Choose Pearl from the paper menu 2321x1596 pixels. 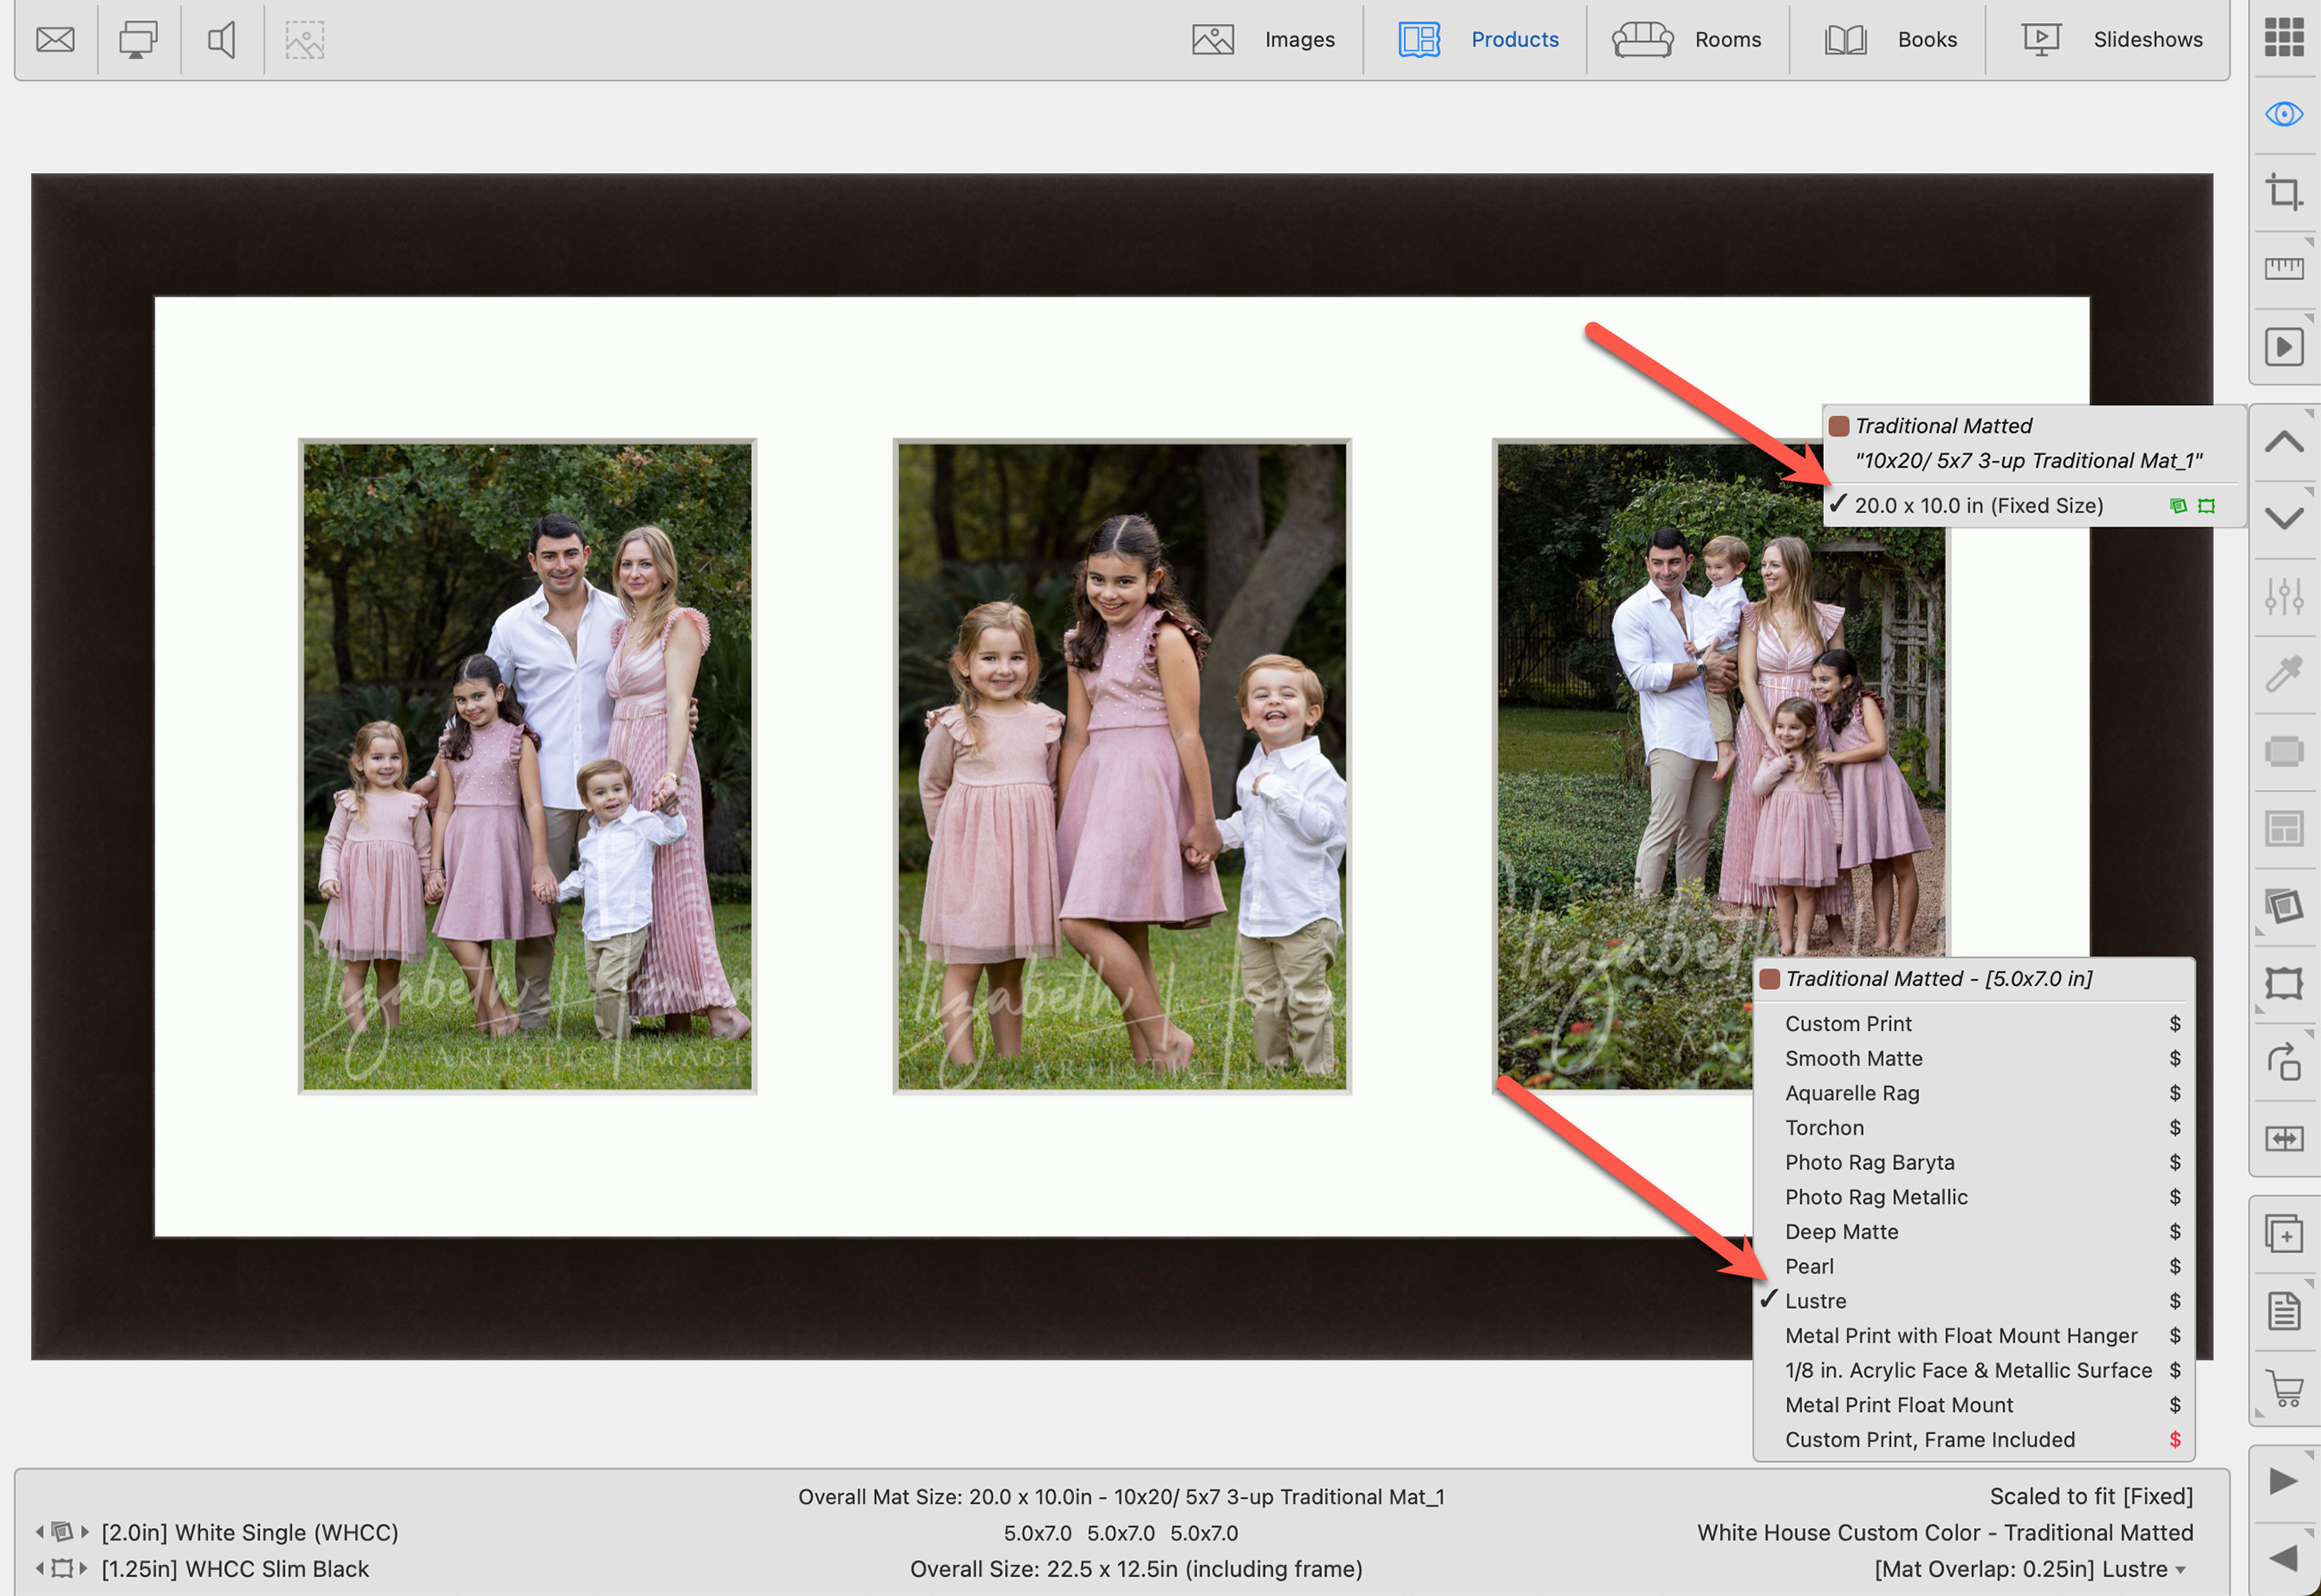coord(1809,1266)
